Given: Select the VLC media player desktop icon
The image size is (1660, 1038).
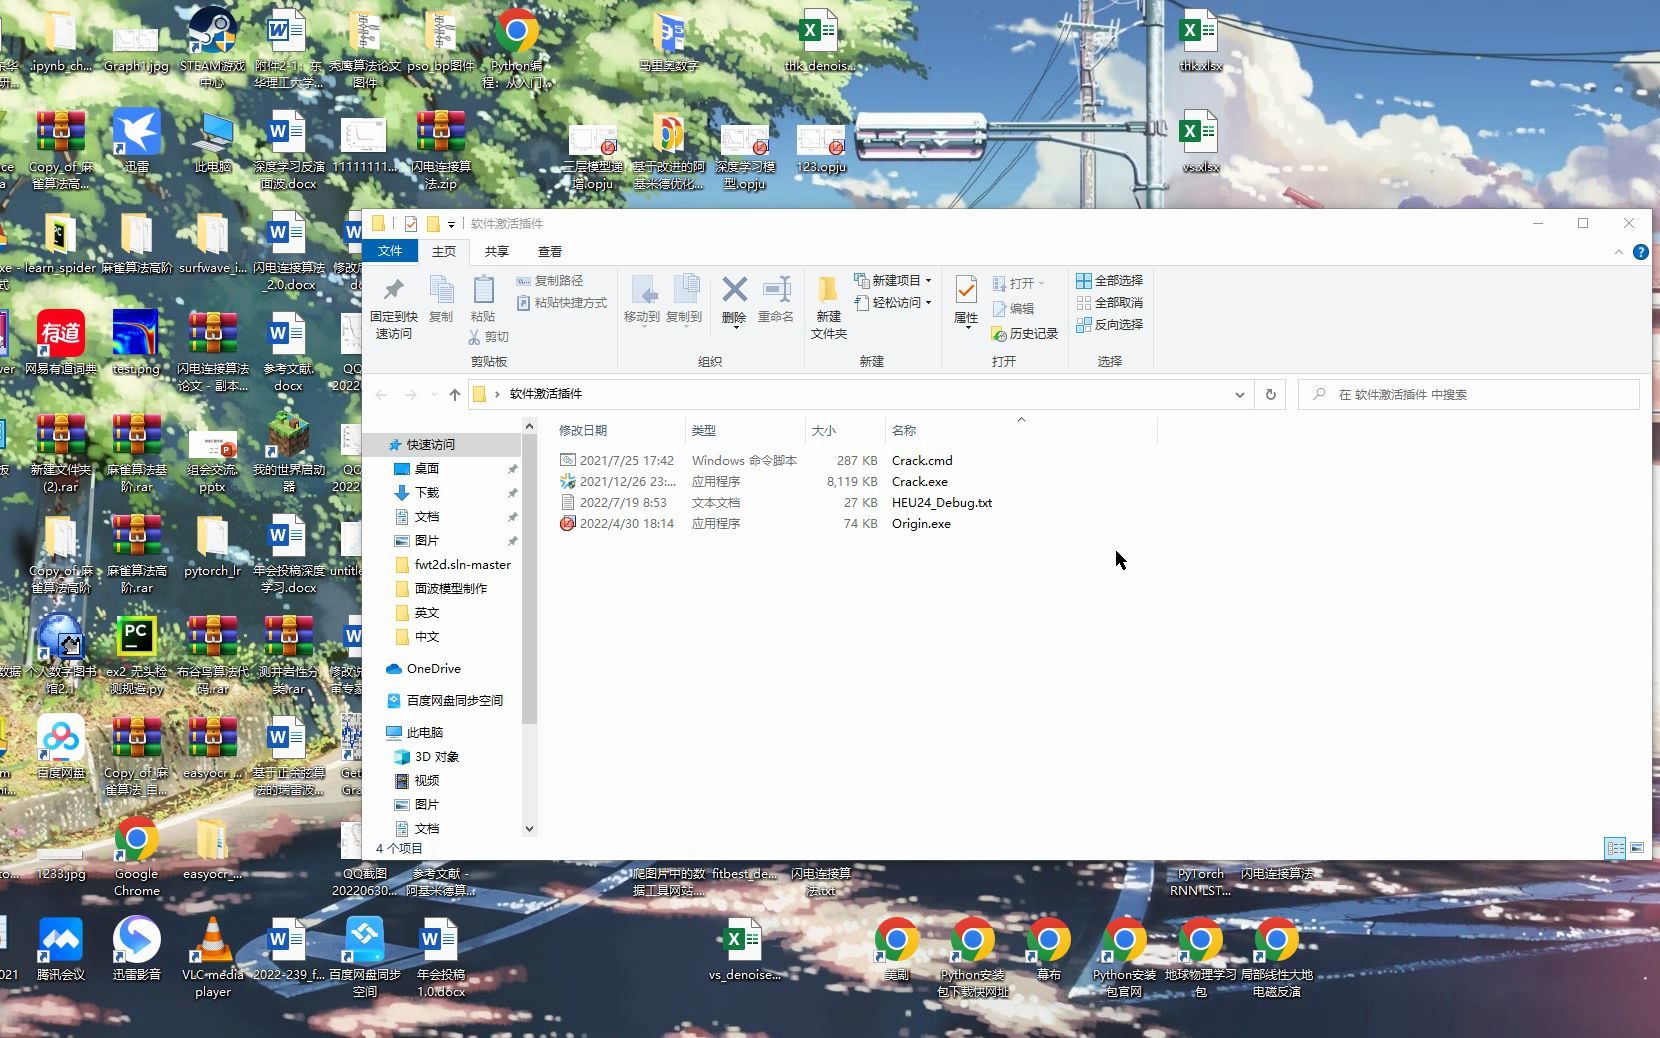Looking at the screenshot, I should (x=212, y=957).
